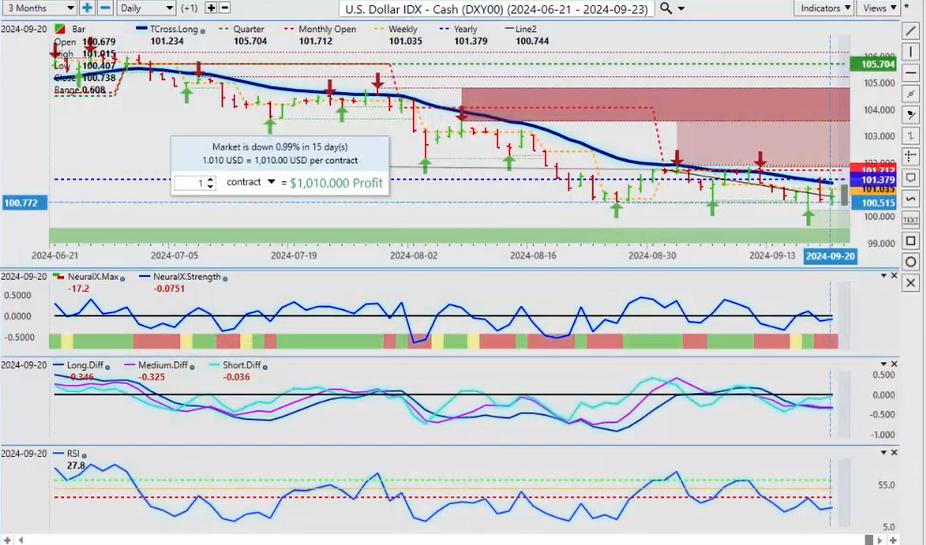Choose the TEXT annotation tool

(911, 219)
